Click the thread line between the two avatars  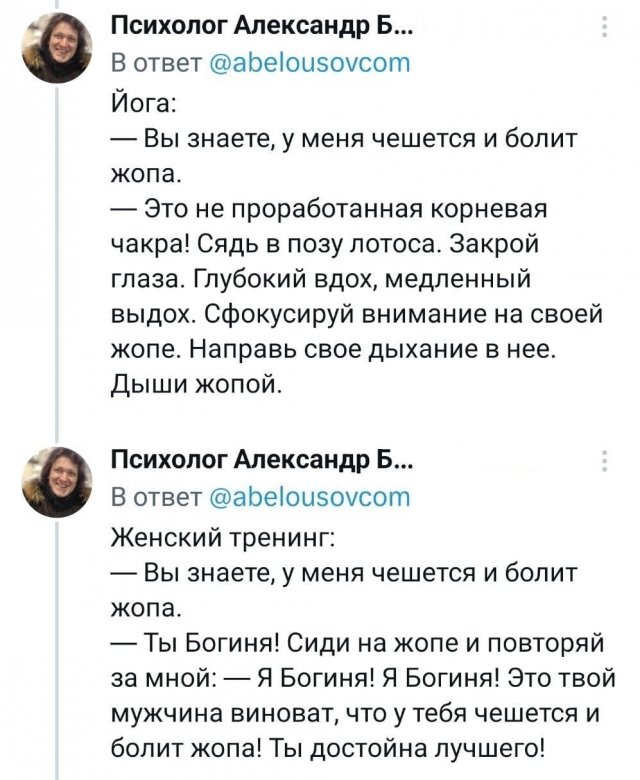(59, 260)
